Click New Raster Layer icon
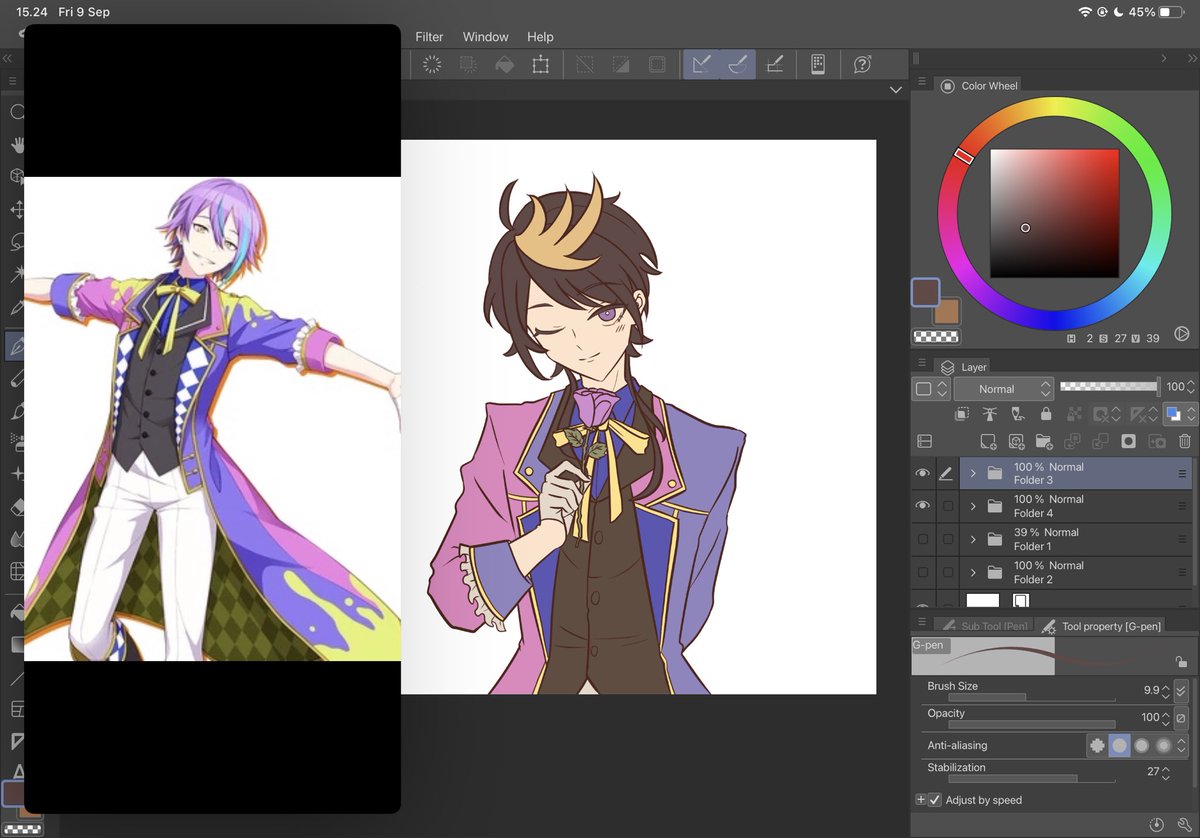Image resolution: width=1200 pixels, height=838 pixels. (988, 441)
